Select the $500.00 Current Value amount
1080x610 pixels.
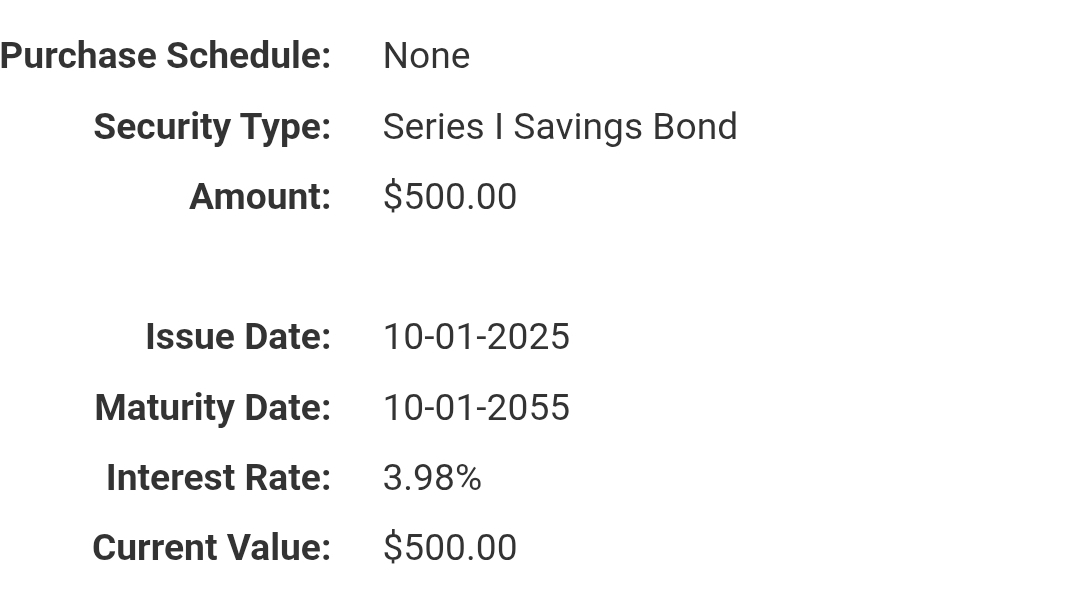coord(449,548)
